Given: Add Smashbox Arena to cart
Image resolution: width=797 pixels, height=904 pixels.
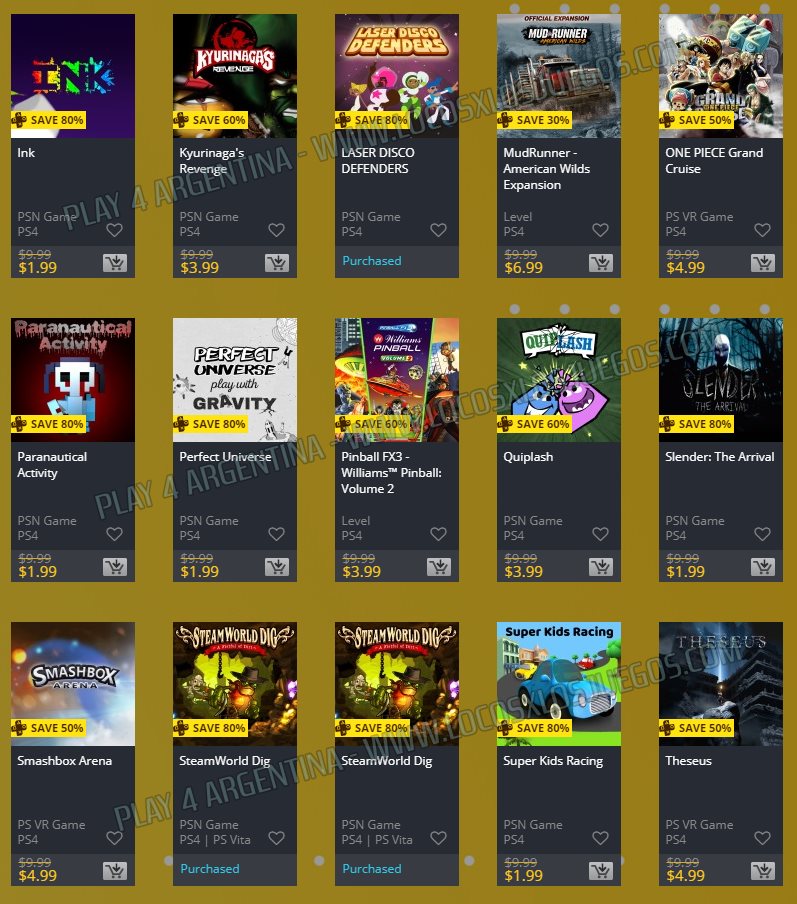Looking at the screenshot, I should pyautogui.click(x=115, y=871).
